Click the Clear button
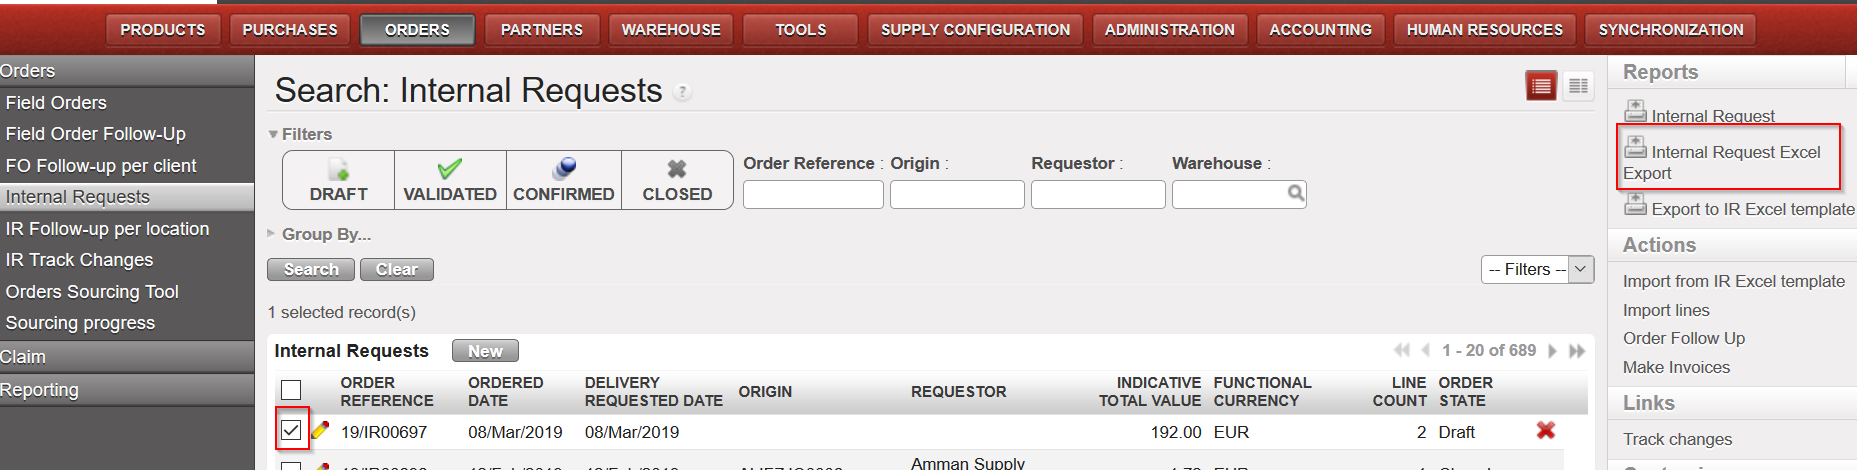This screenshot has height=470, width=1857. pos(397,269)
